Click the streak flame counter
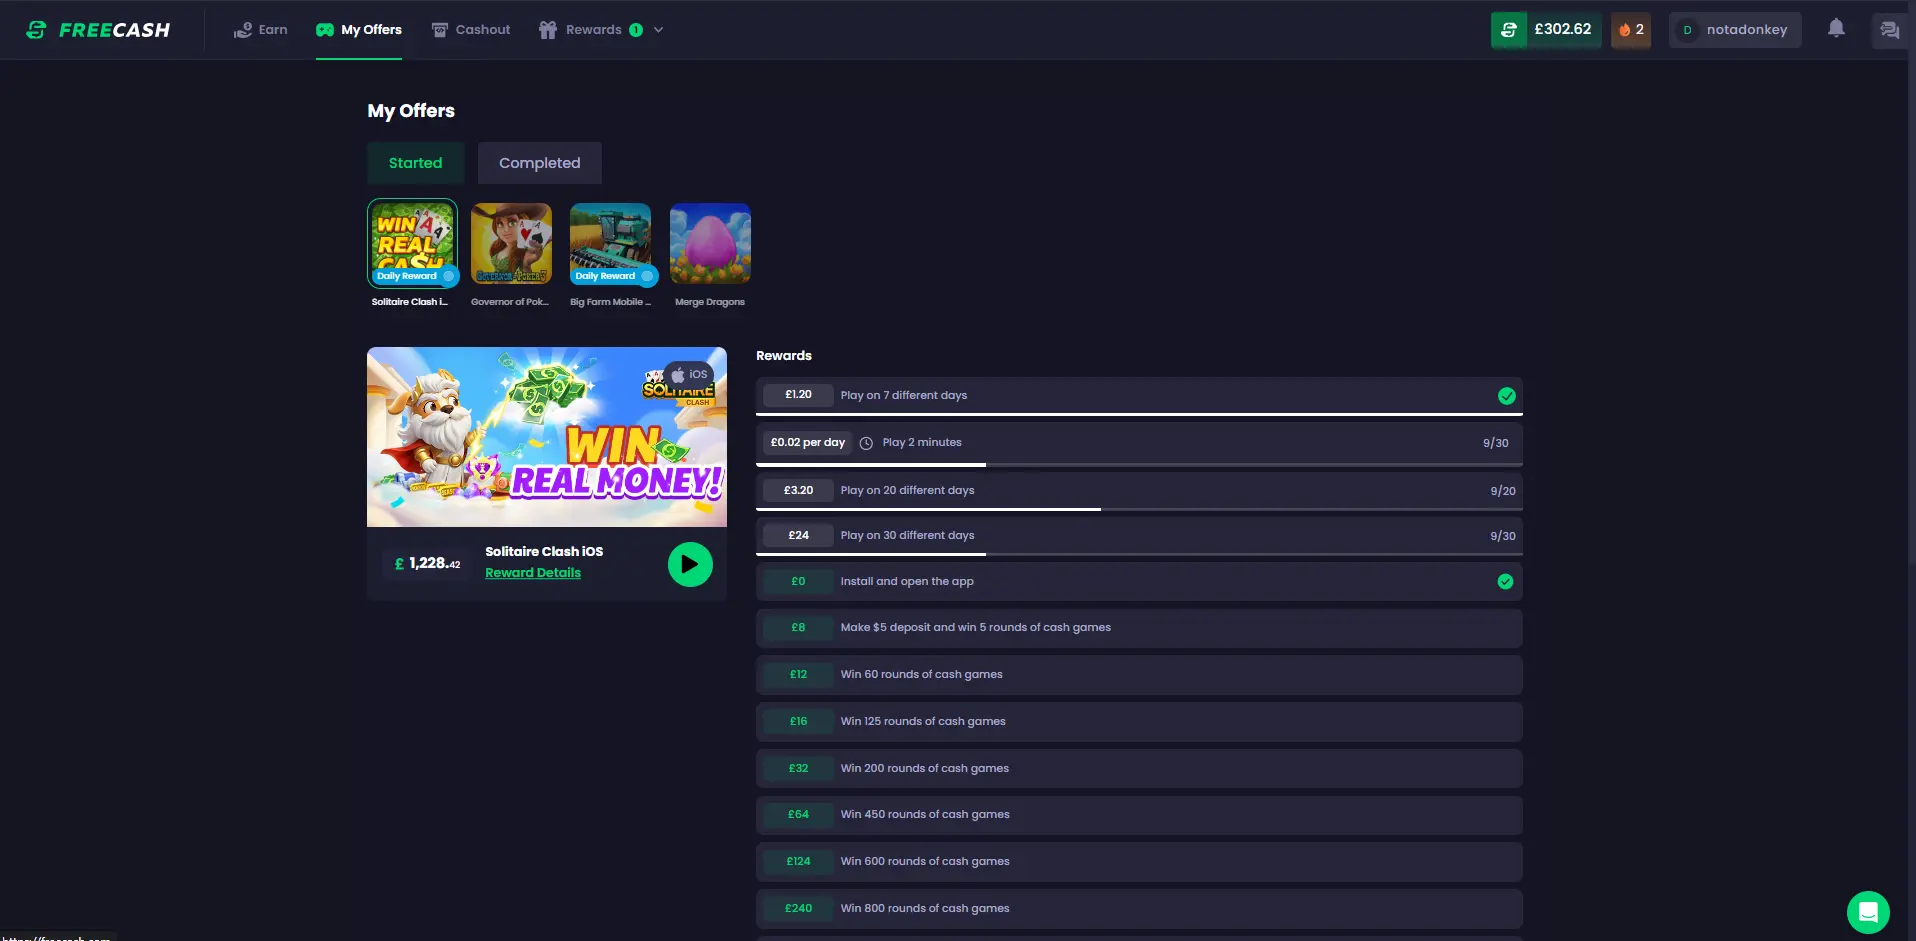 (1631, 30)
